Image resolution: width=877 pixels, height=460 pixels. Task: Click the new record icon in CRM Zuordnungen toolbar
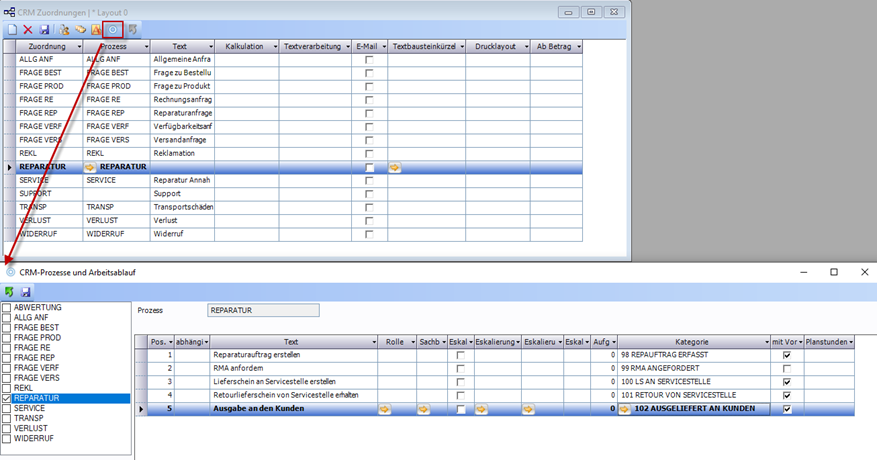point(12,30)
